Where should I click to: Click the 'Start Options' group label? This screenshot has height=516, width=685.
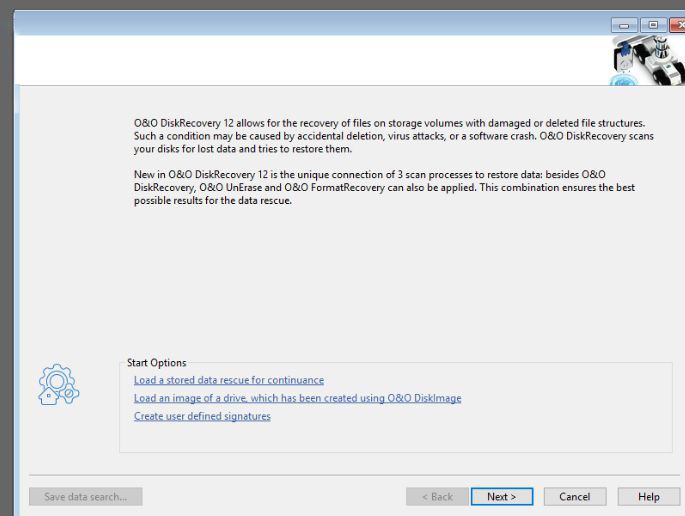tap(156, 363)
